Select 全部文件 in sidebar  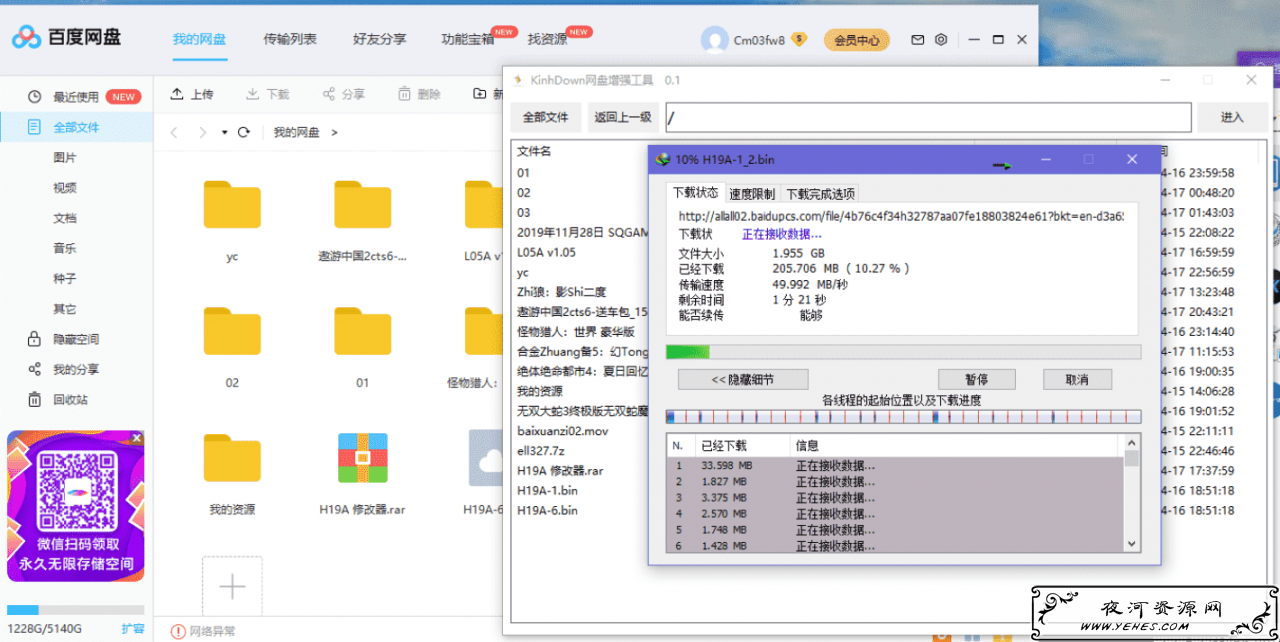(76, 127)
